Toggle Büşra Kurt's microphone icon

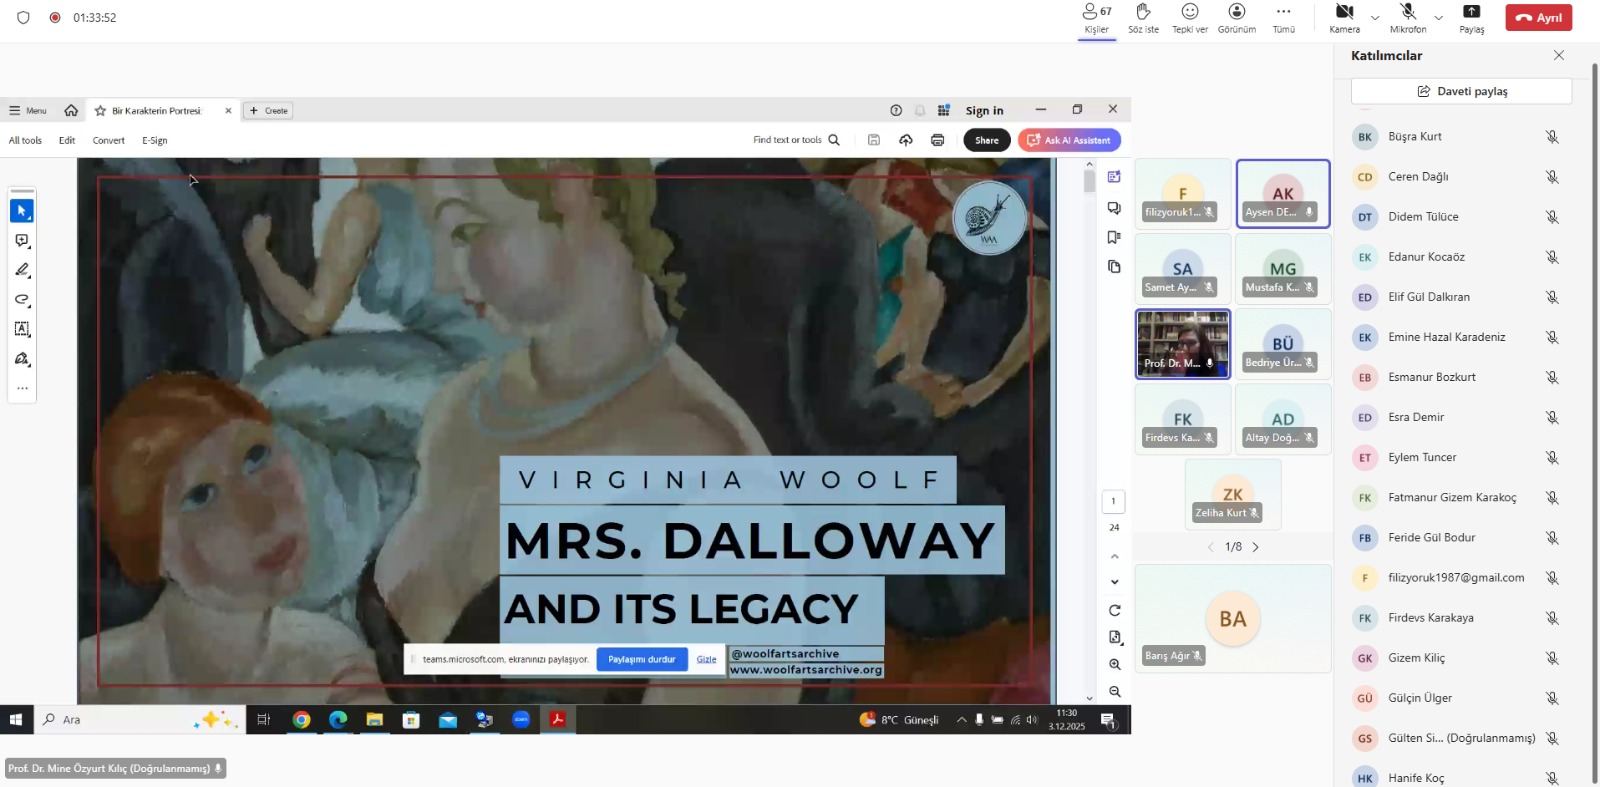point(1551,137)
